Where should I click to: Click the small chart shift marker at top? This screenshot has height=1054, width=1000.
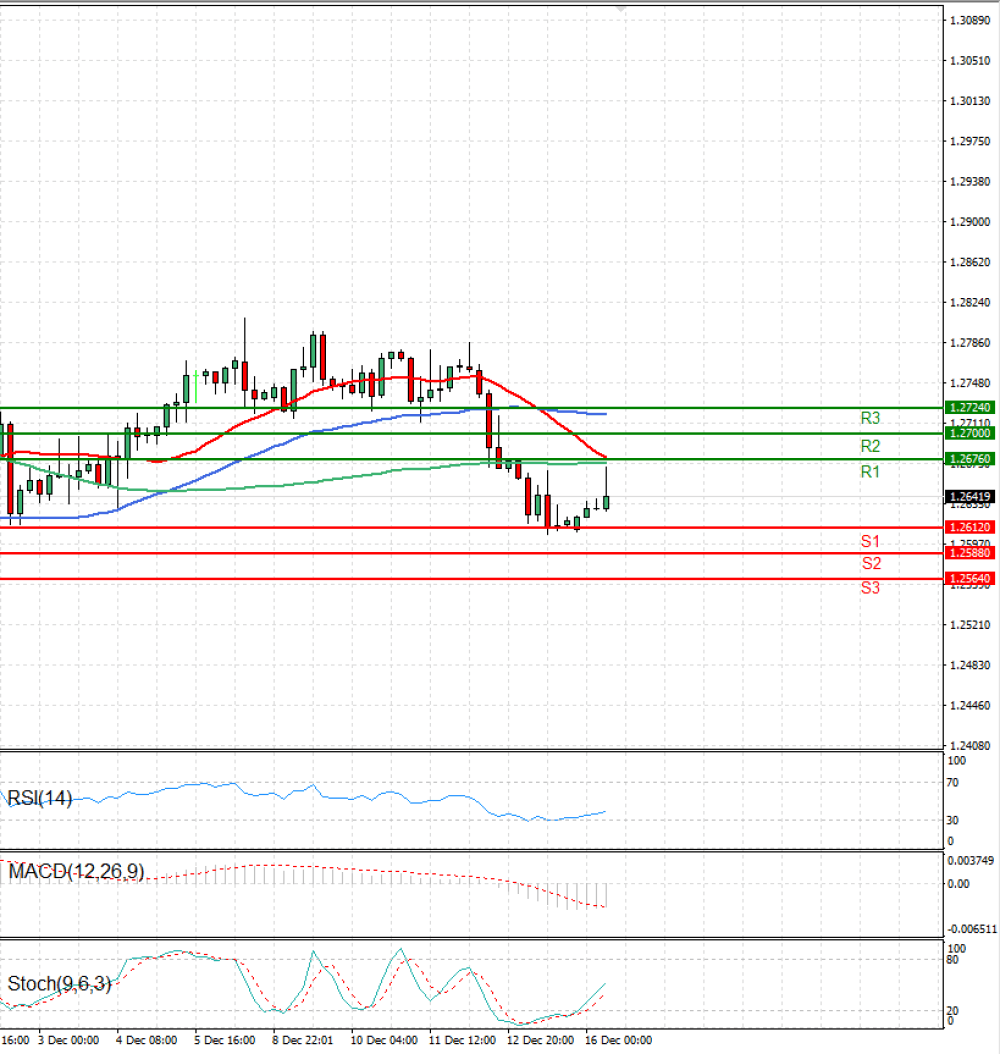point(621,9)
